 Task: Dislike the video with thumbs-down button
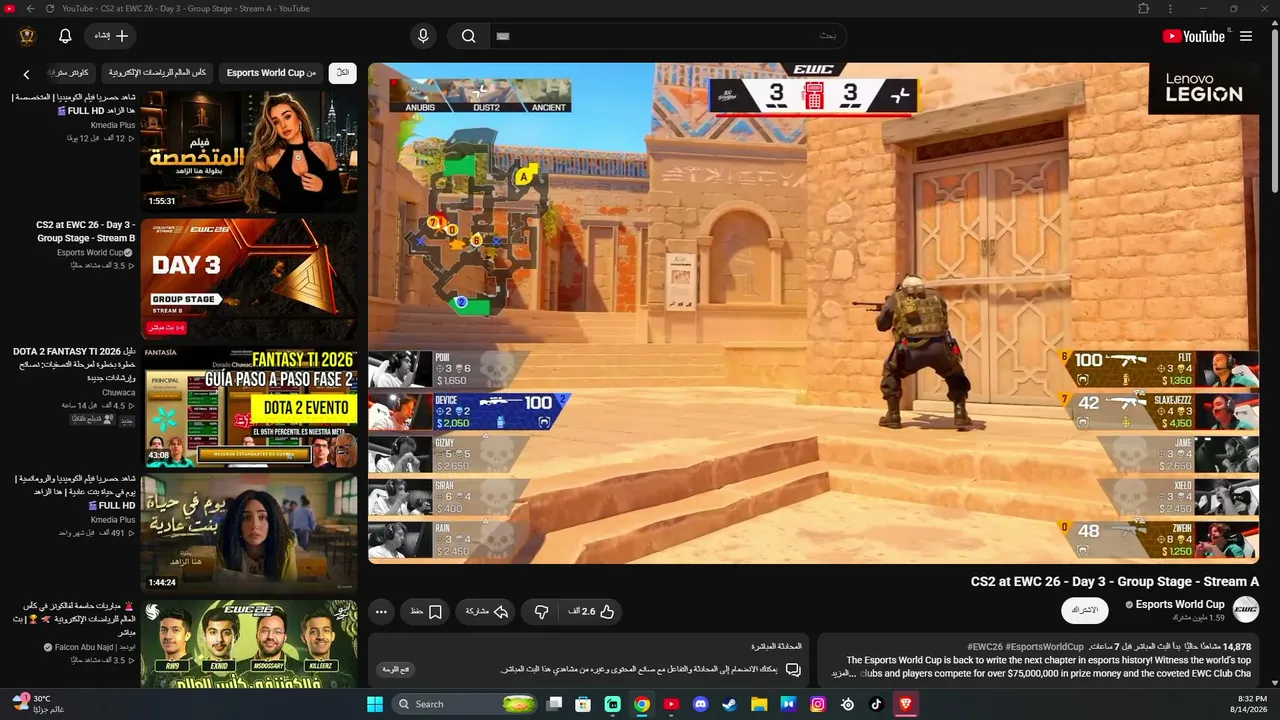[x=541, y=611]
